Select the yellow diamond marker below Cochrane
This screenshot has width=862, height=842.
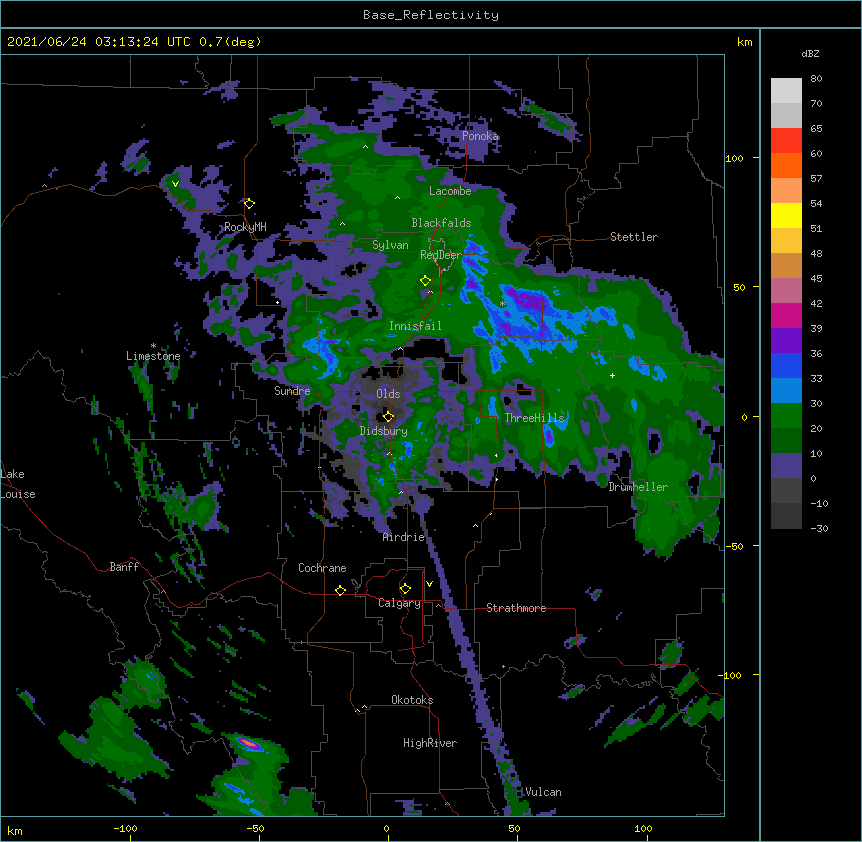point(340,590)
